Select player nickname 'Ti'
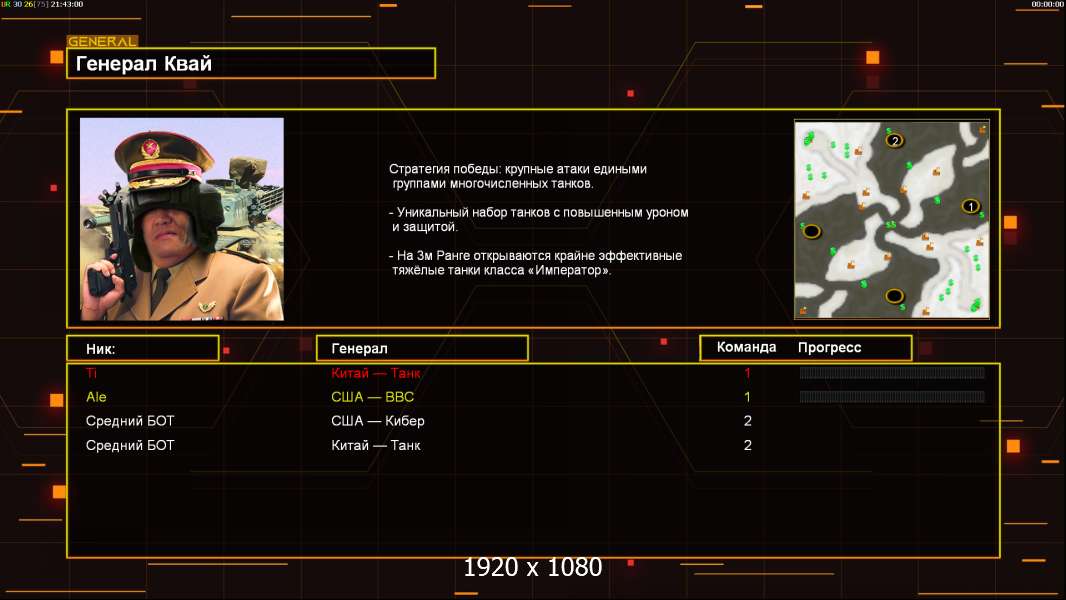 click(x=92, y=372)
